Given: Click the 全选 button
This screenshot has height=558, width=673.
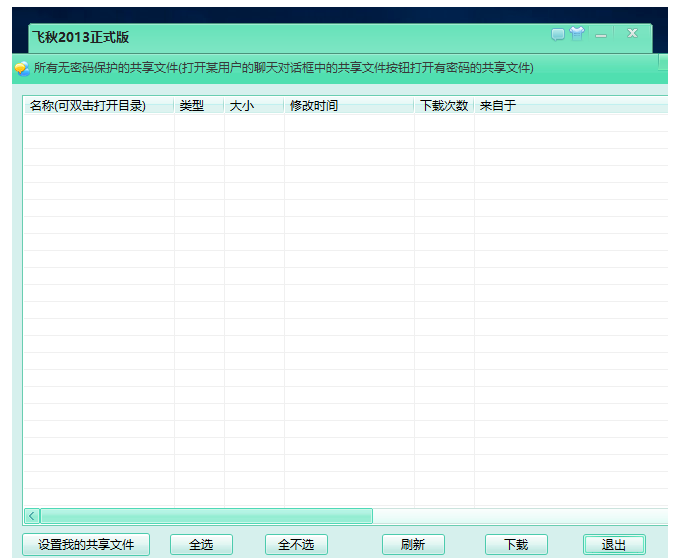Looking at the screenshot, I should 201,545.
